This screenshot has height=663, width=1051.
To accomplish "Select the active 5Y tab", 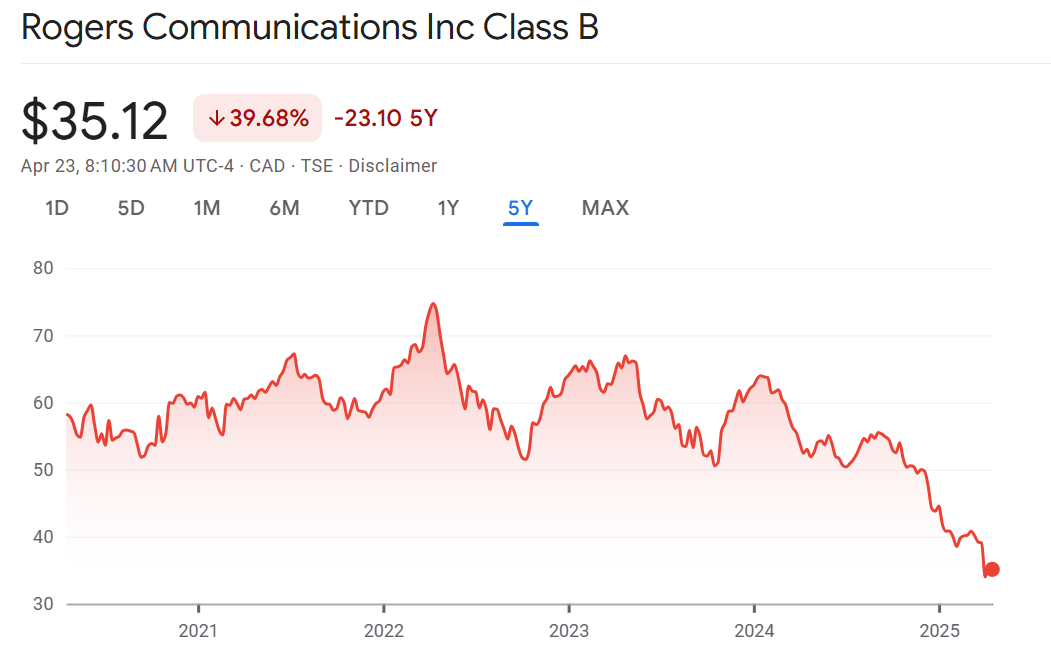I will click(x=521, y=208).
